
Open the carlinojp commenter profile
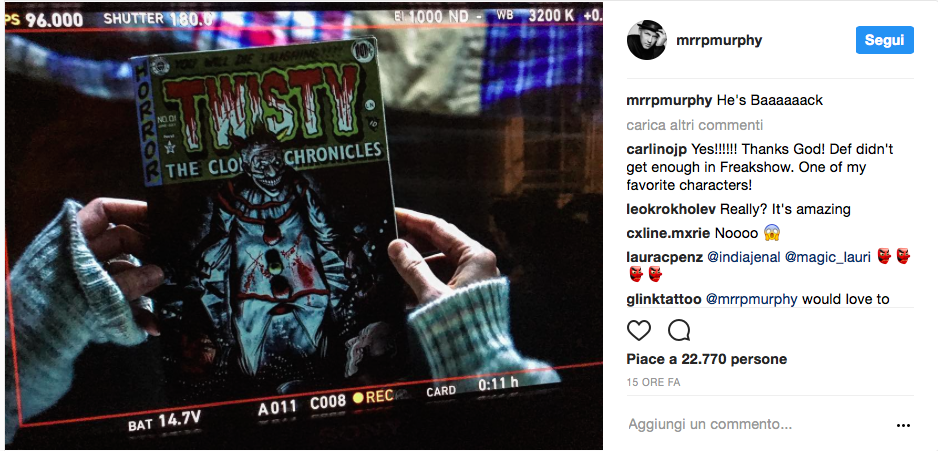[656, 150]
